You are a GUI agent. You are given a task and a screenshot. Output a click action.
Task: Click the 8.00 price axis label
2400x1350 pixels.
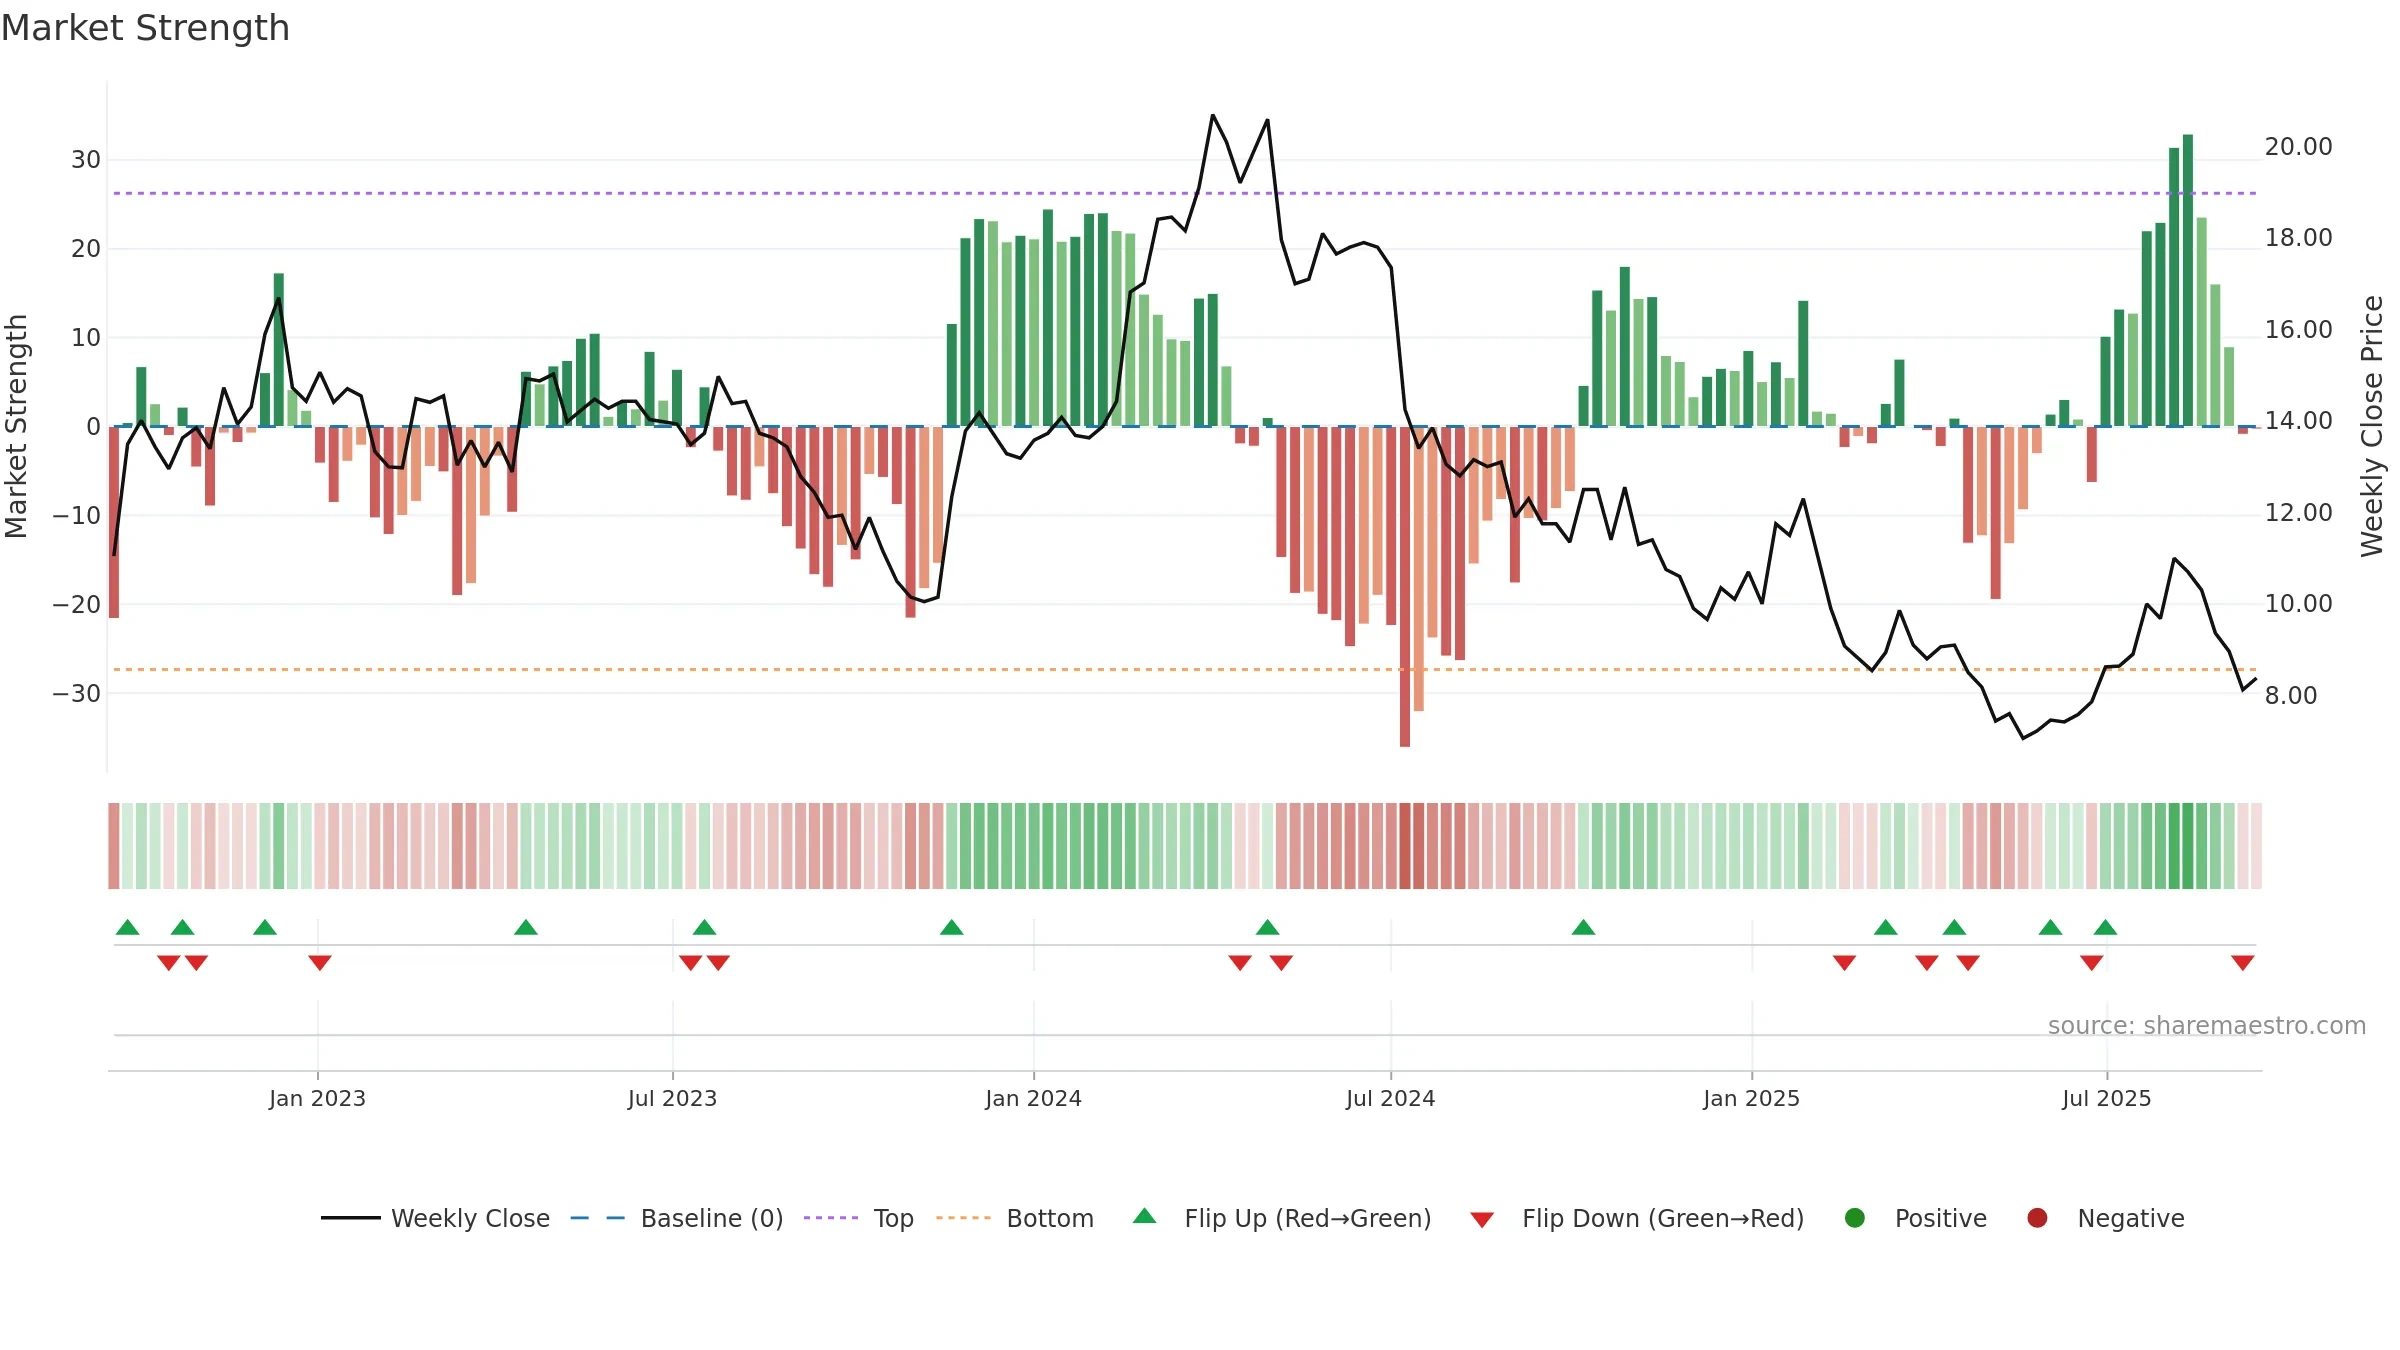[2290, 695]
